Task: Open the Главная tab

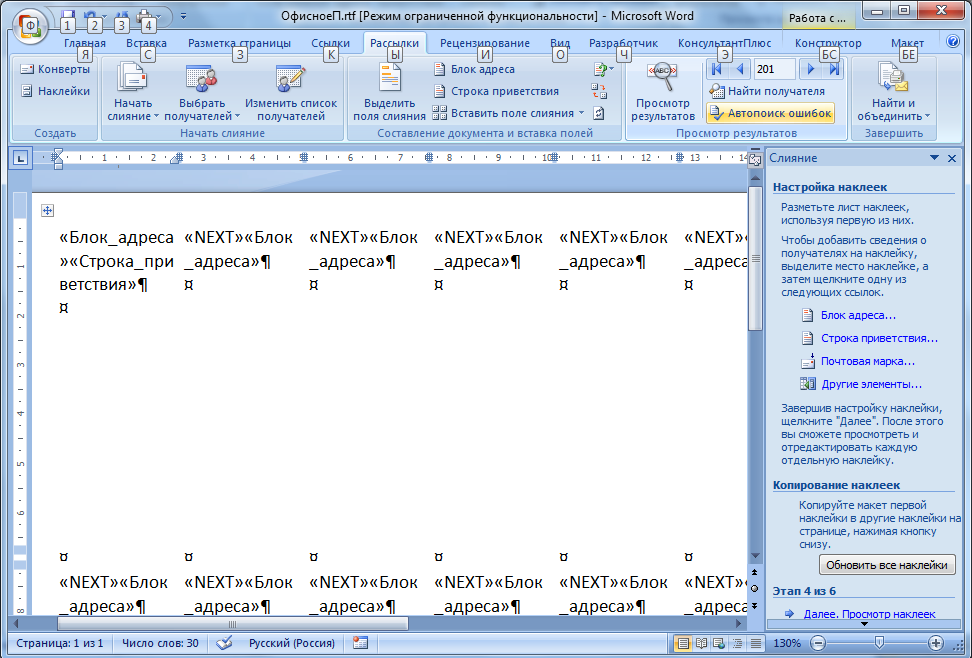Action: 85,43
